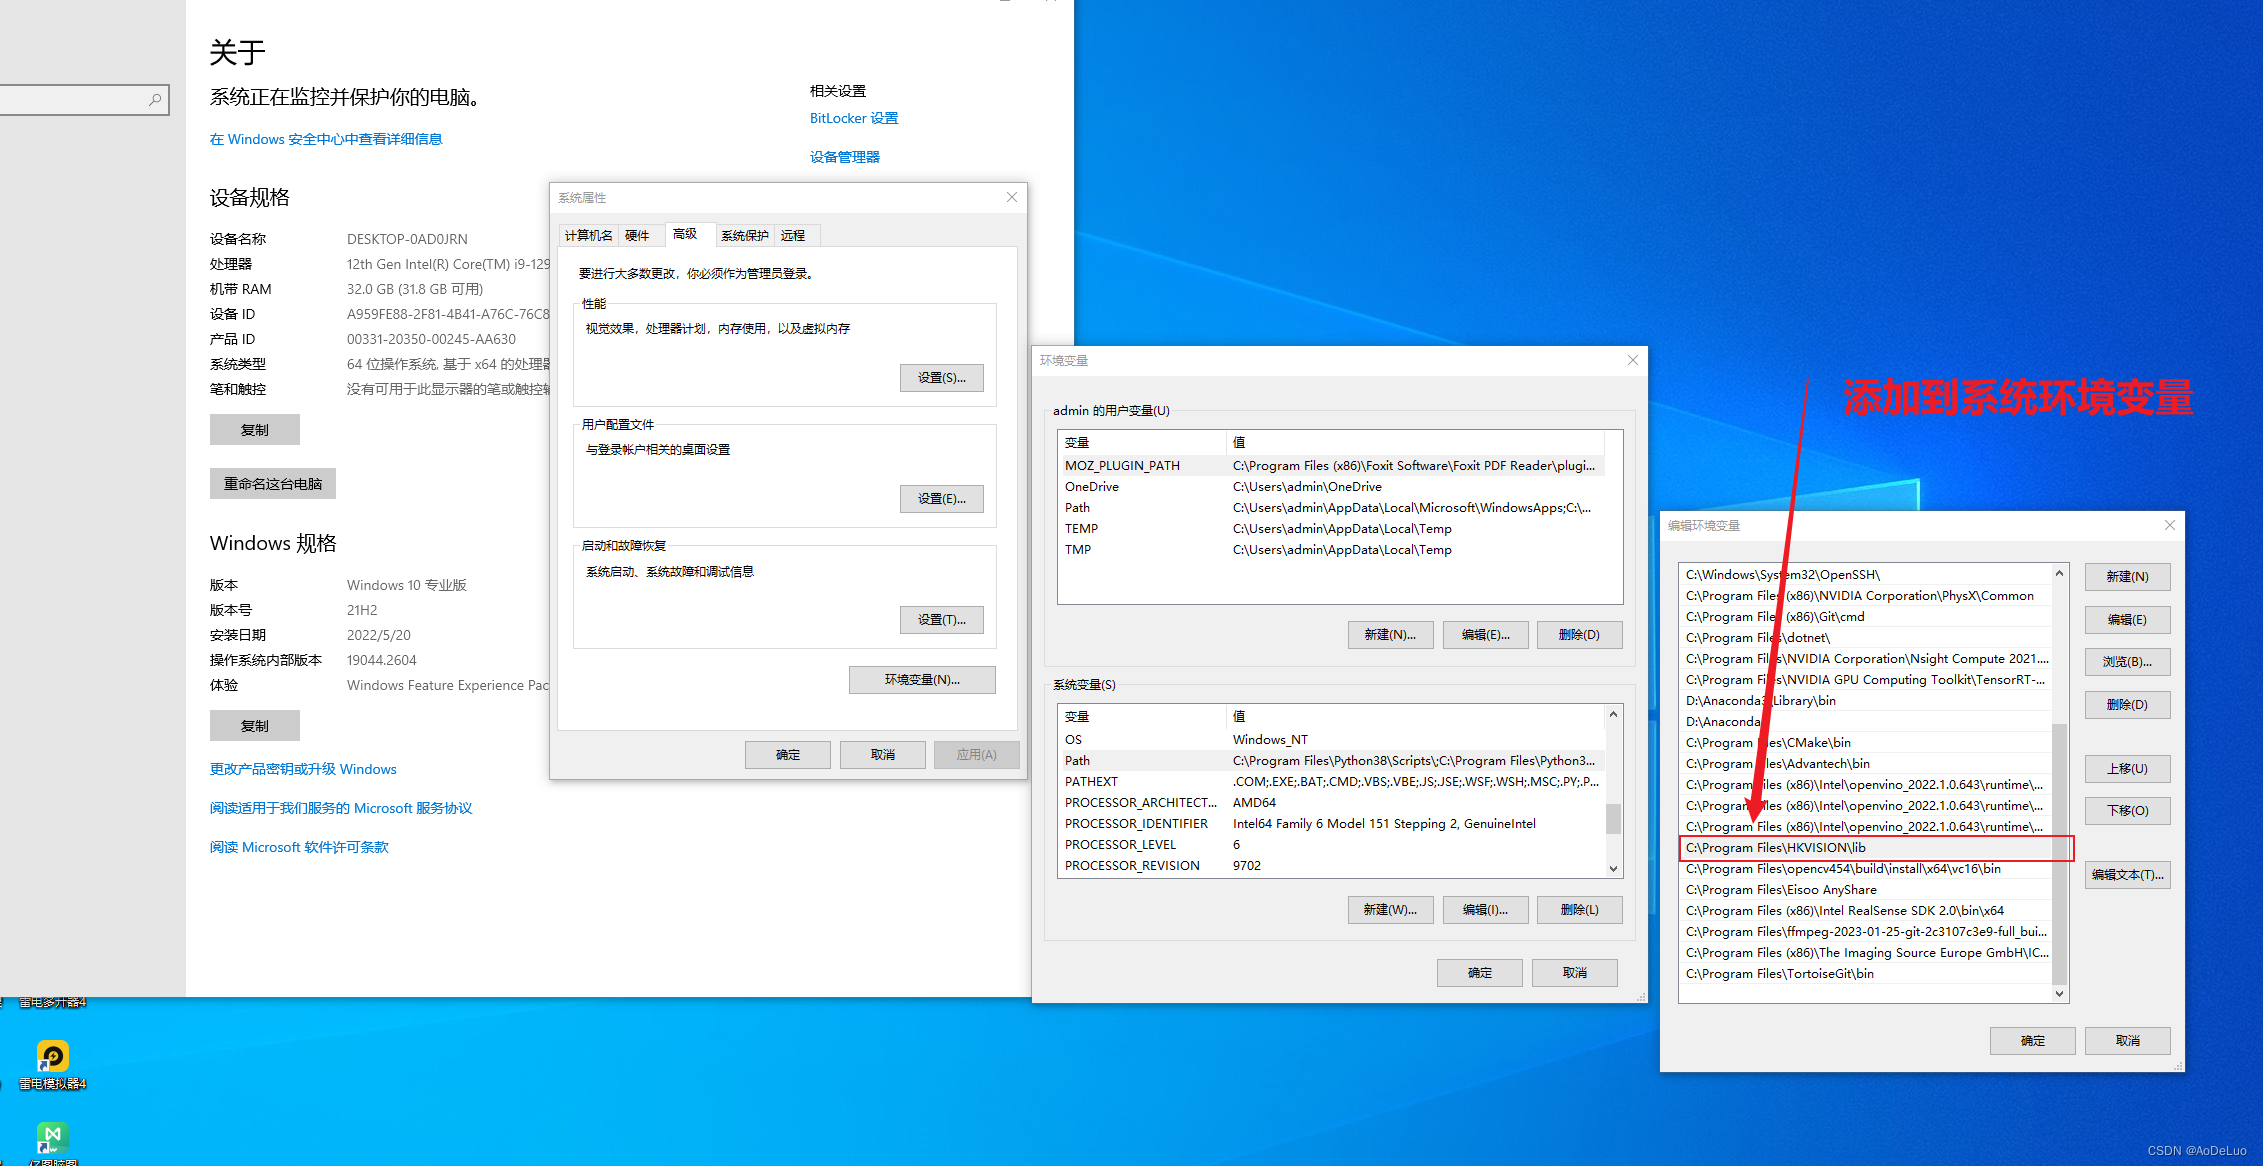Open 环境变量(N) button
The width and height of the screenshot is (2263, 1166).
pos(922,680)
